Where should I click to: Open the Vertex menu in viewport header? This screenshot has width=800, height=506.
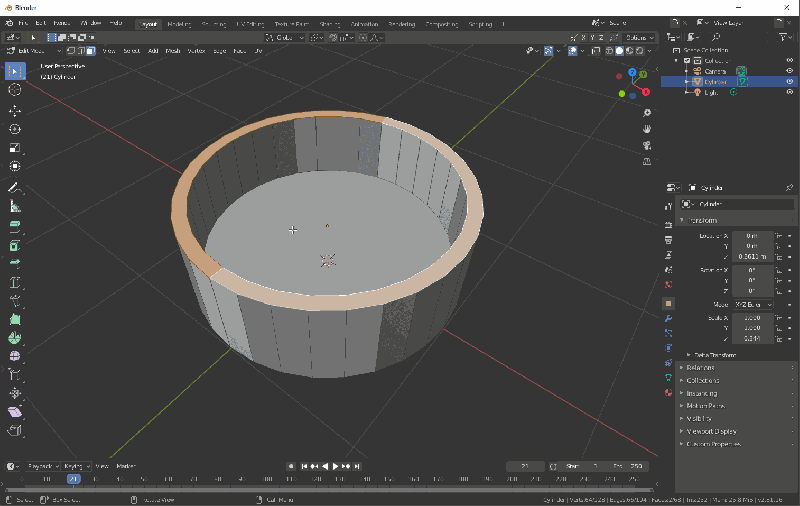coord(196,50)
